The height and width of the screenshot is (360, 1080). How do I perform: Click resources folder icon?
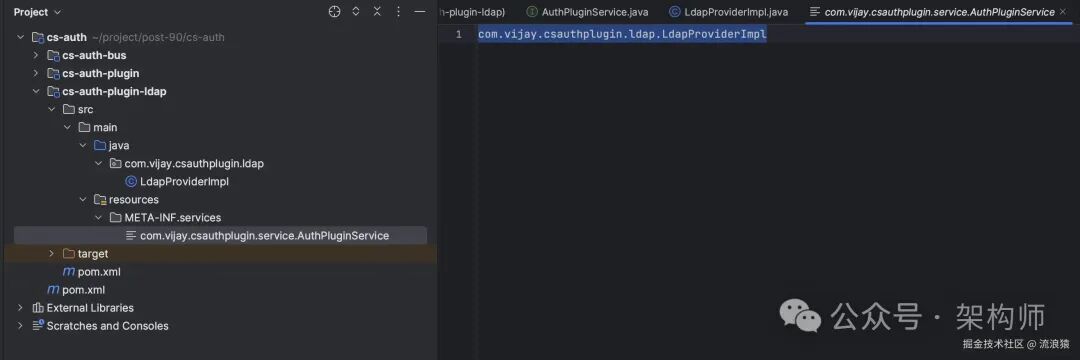(x=100, y=200)
